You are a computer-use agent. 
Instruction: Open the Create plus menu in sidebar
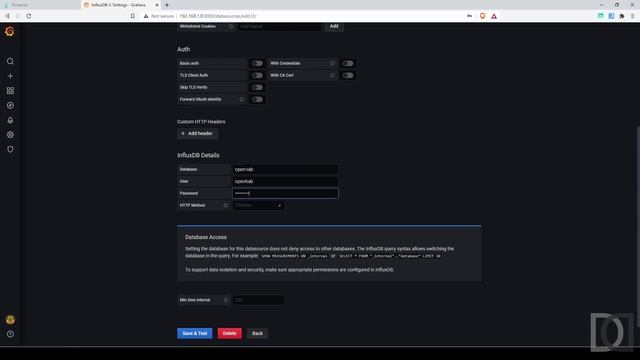coord(10,76)
